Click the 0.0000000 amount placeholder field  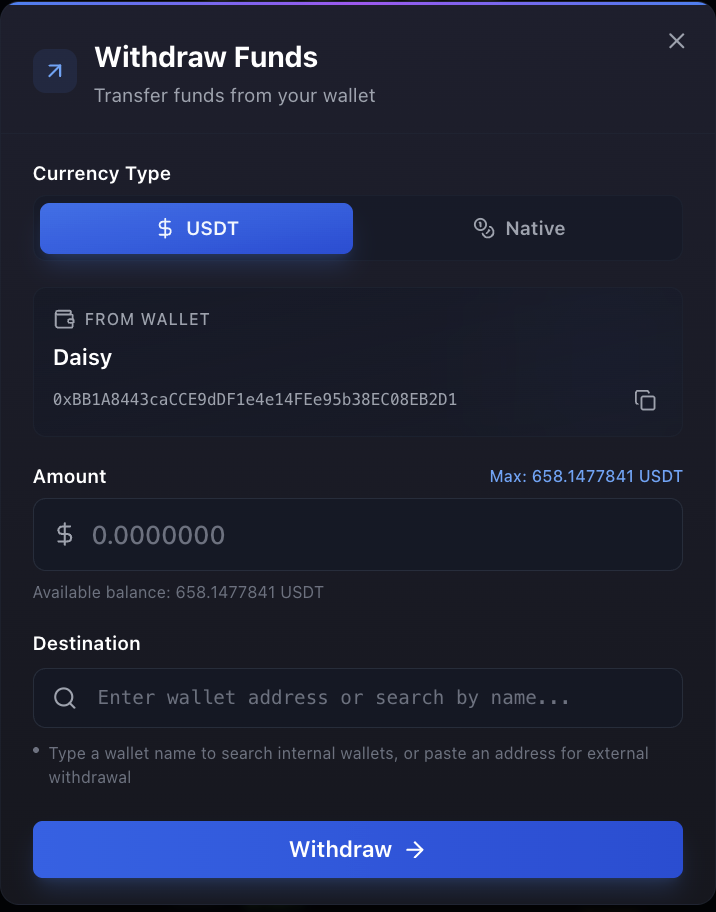tap(357, 534)
